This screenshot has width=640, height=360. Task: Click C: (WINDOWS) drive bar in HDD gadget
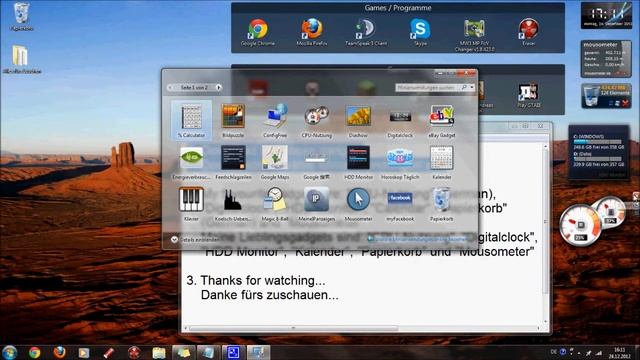(598, 142)
